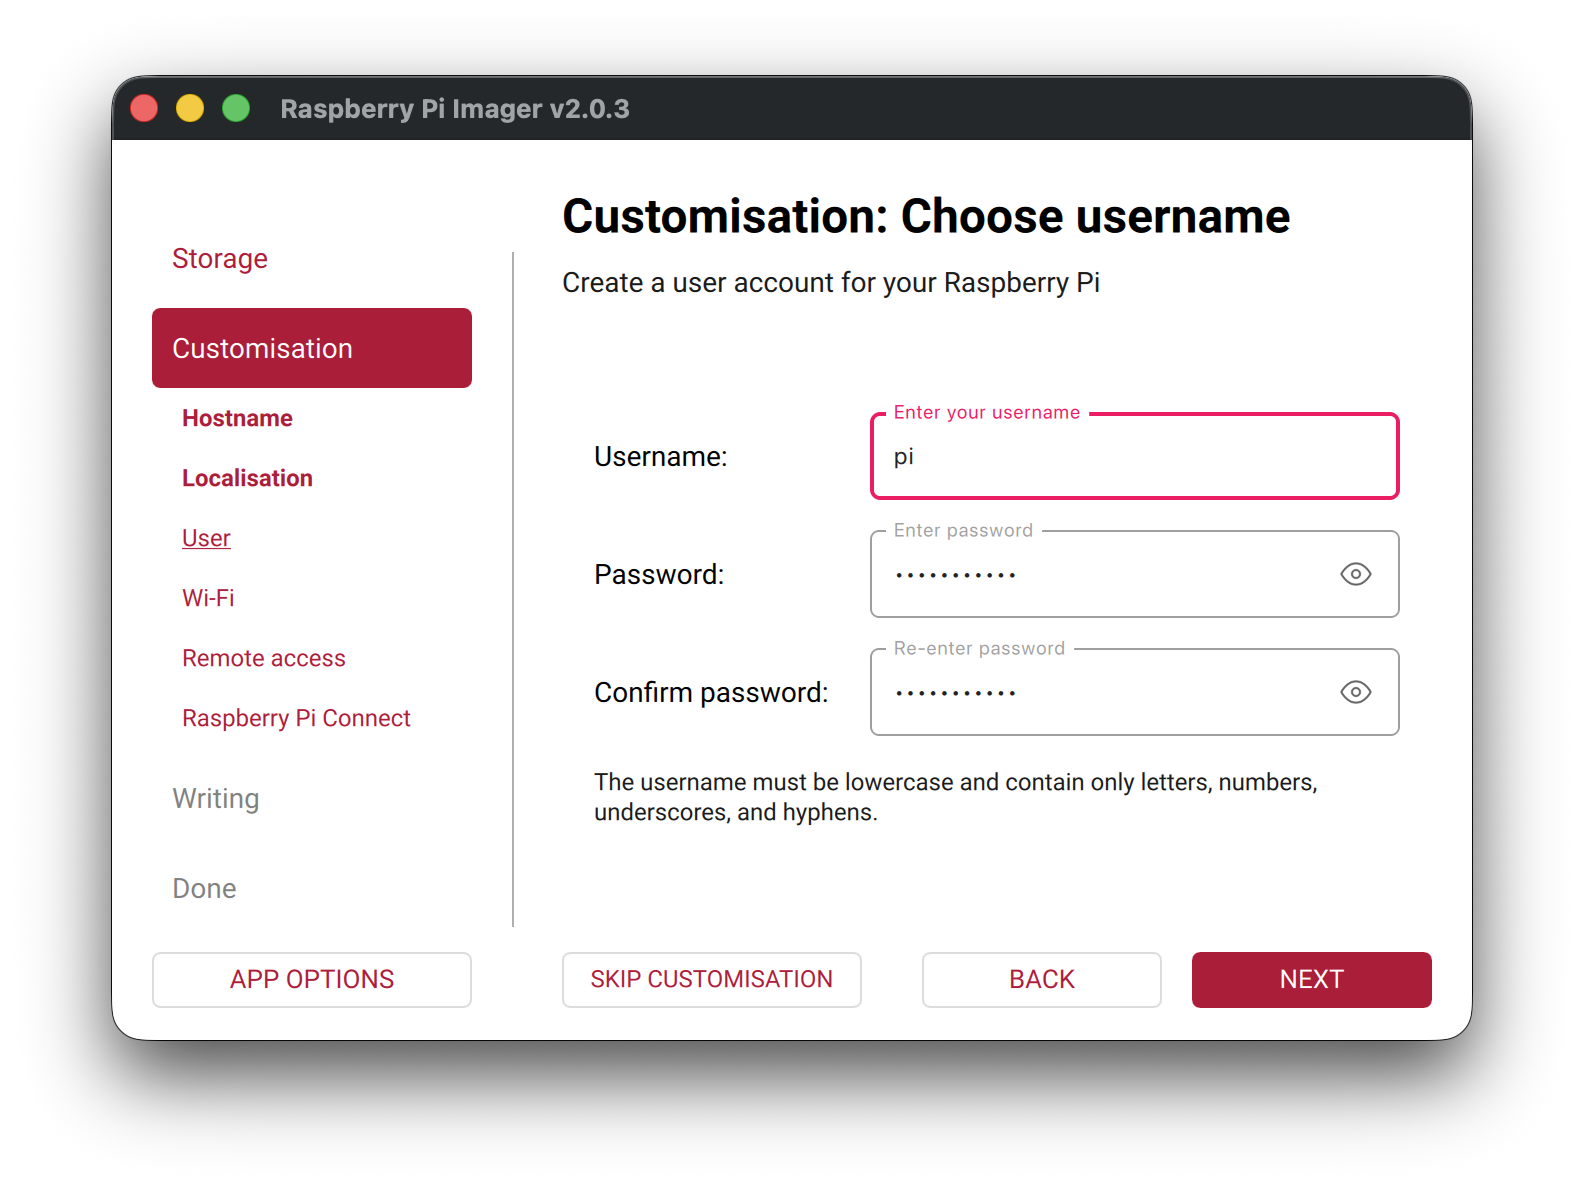1584x1188 pixels.
Task: Reveal the Confirm password text
Action: point(1355,692)
